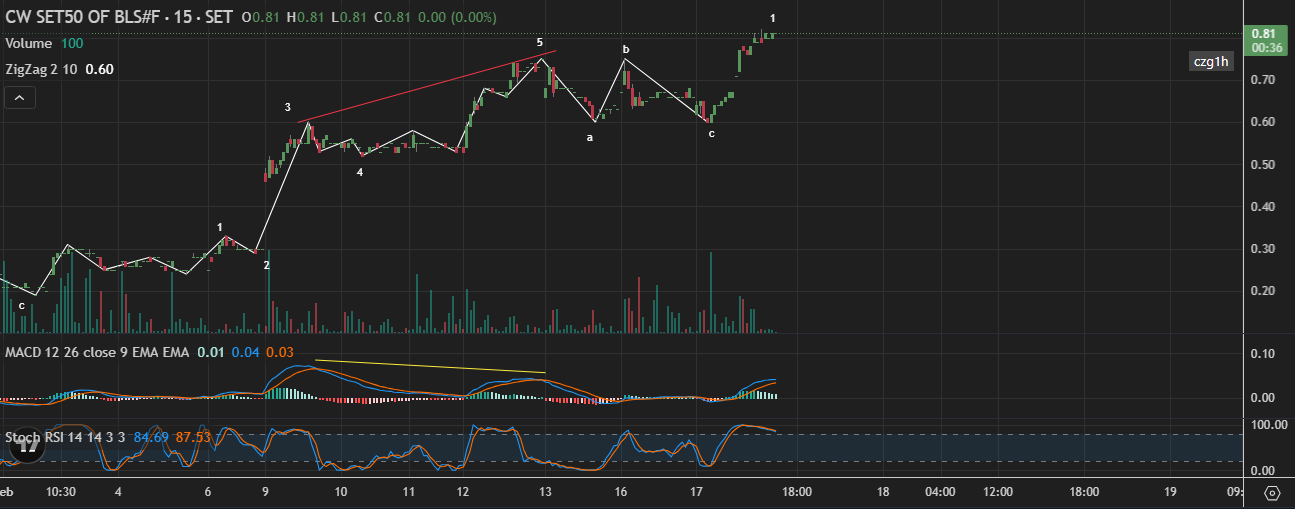Click the TradingView logo badge
Image resolution: width=1295 pixels, height=509 pixels.
tap(26, 446)
